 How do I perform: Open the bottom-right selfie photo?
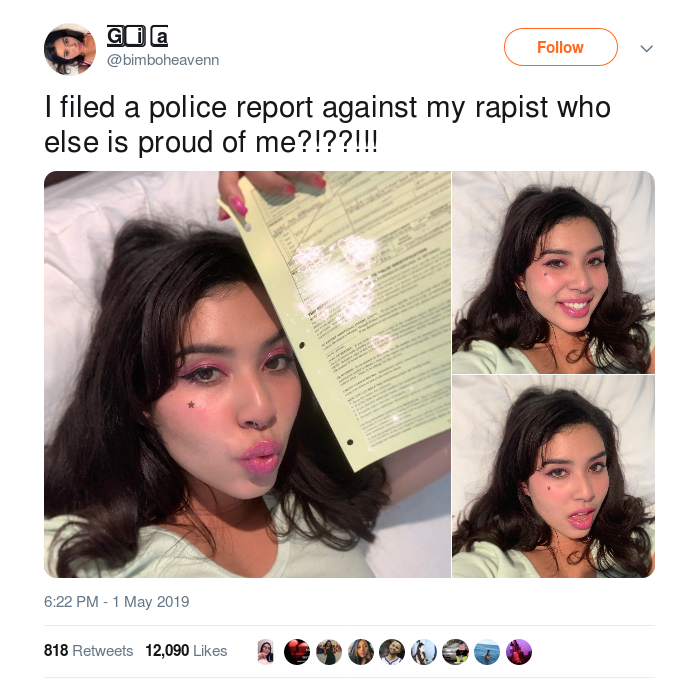[553, 476]
